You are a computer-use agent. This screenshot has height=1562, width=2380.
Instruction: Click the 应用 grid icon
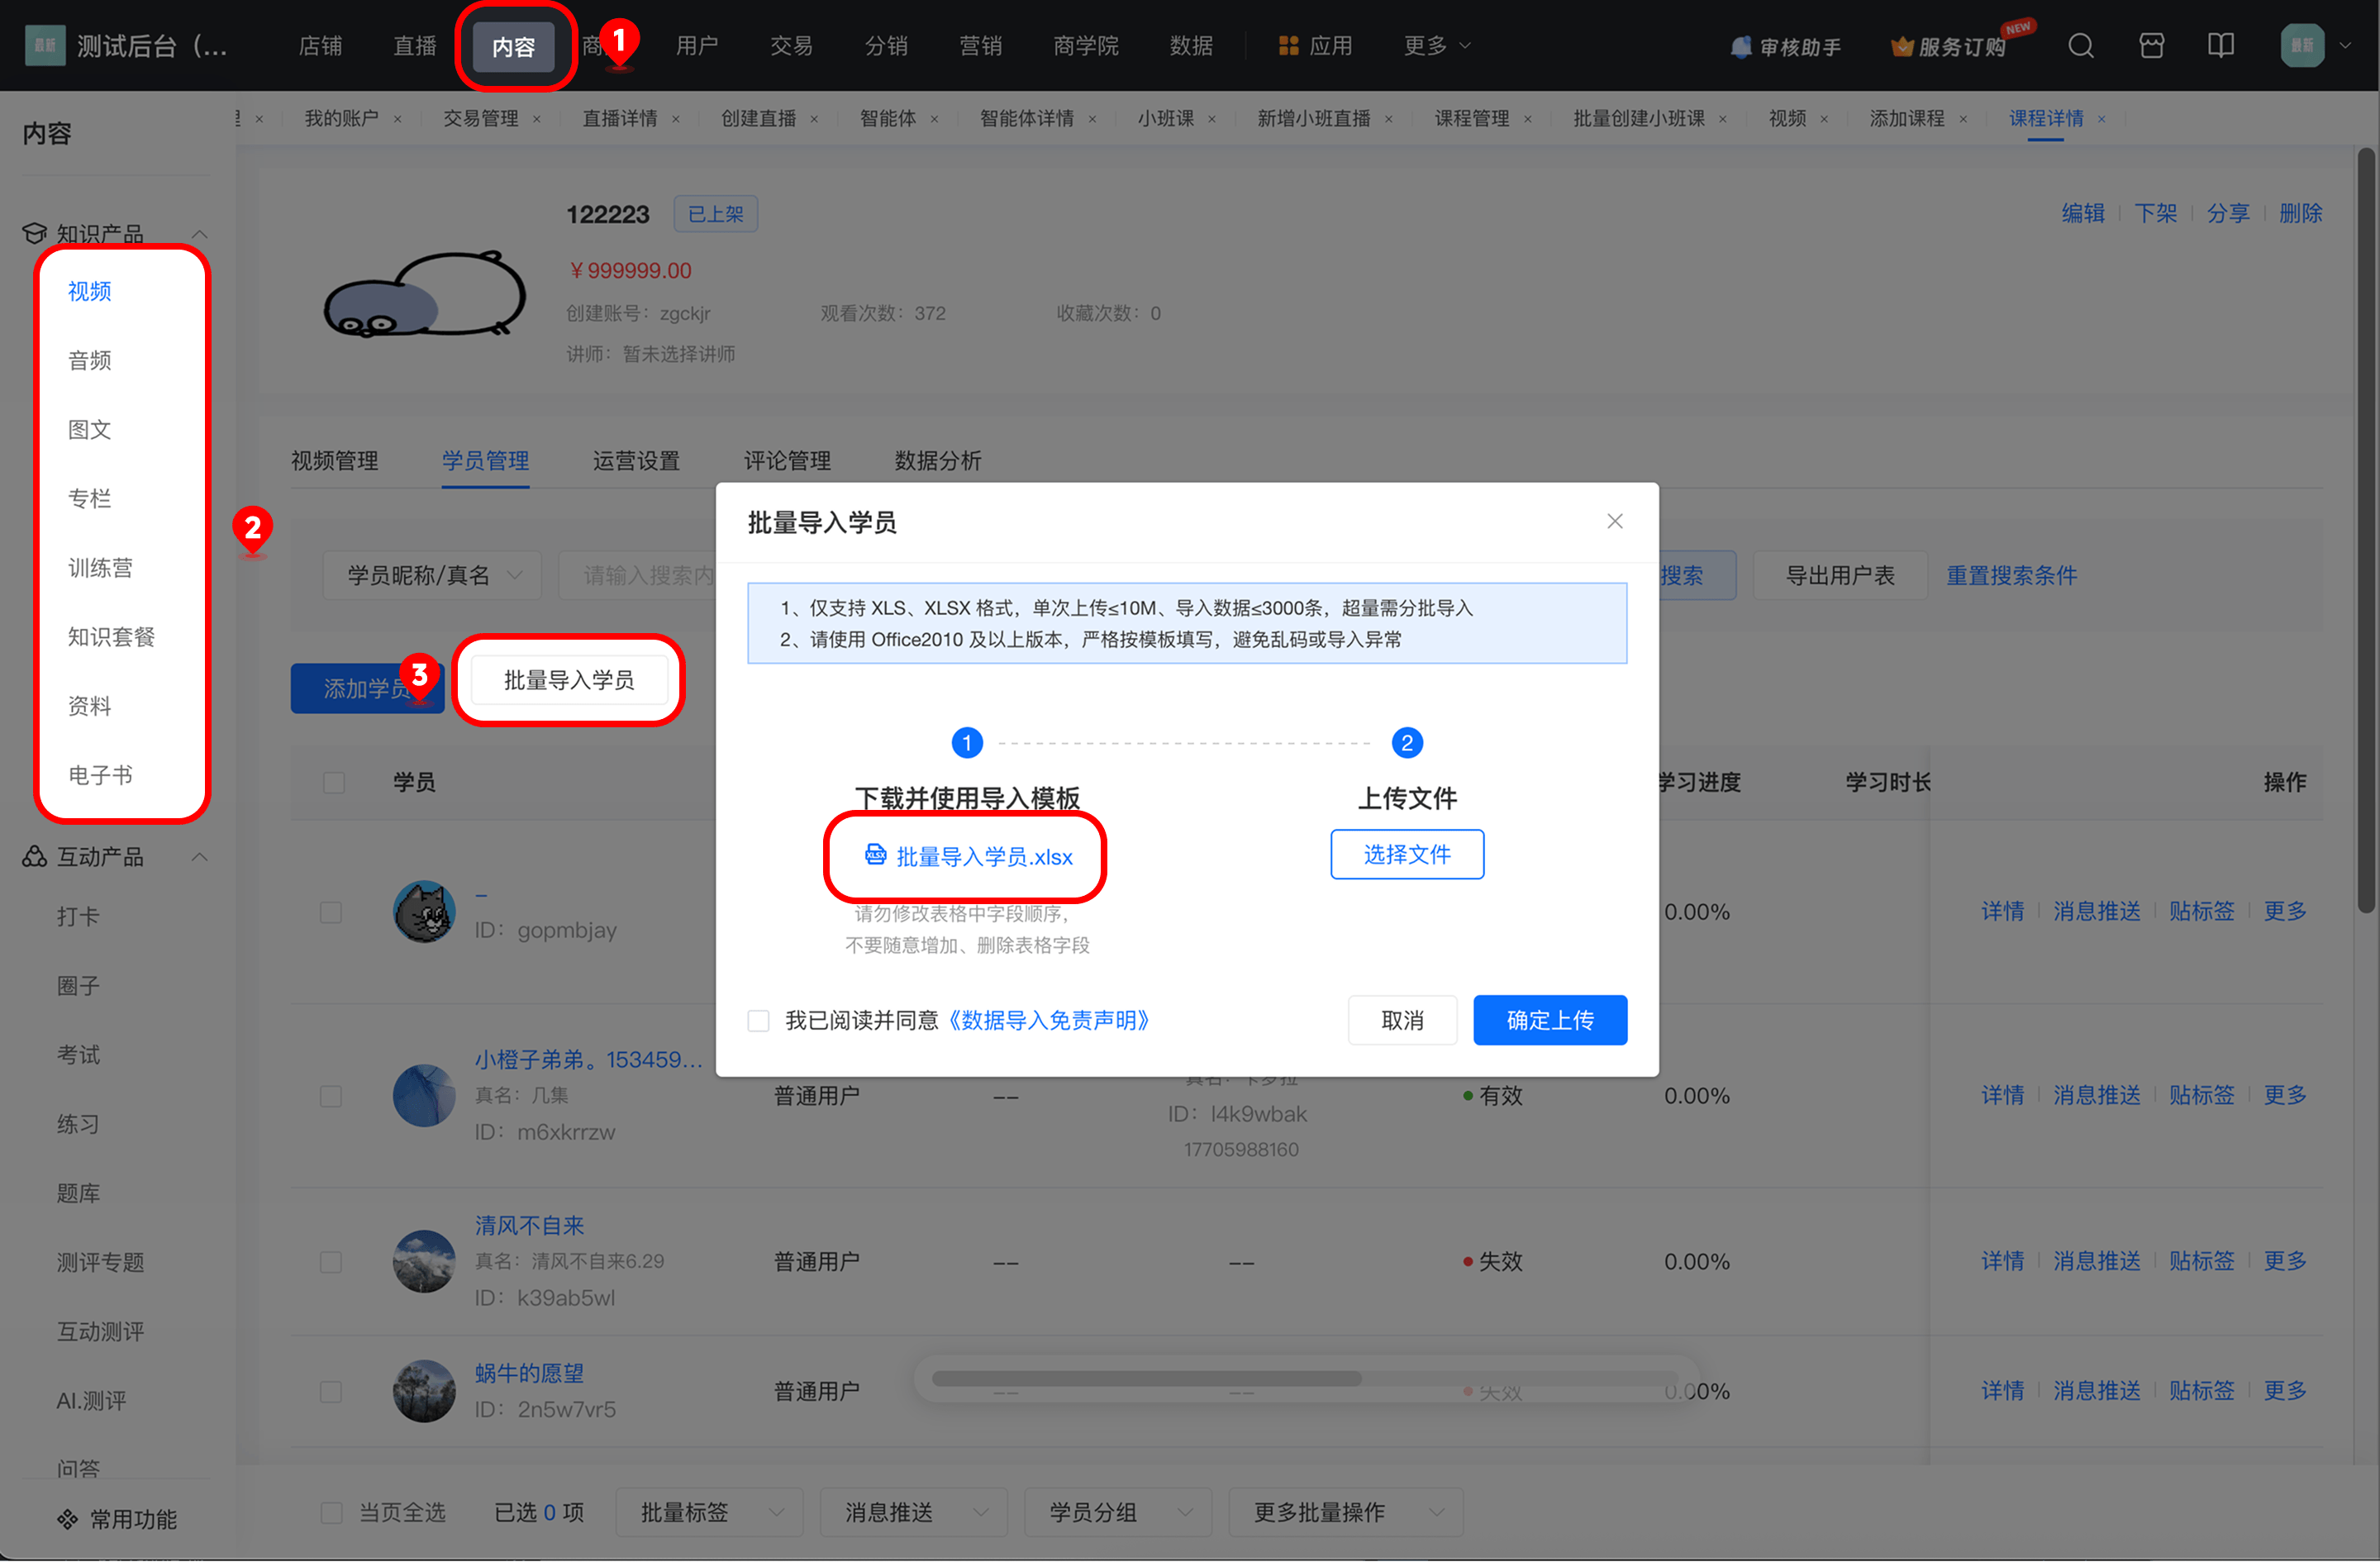tap(1289, 46)
